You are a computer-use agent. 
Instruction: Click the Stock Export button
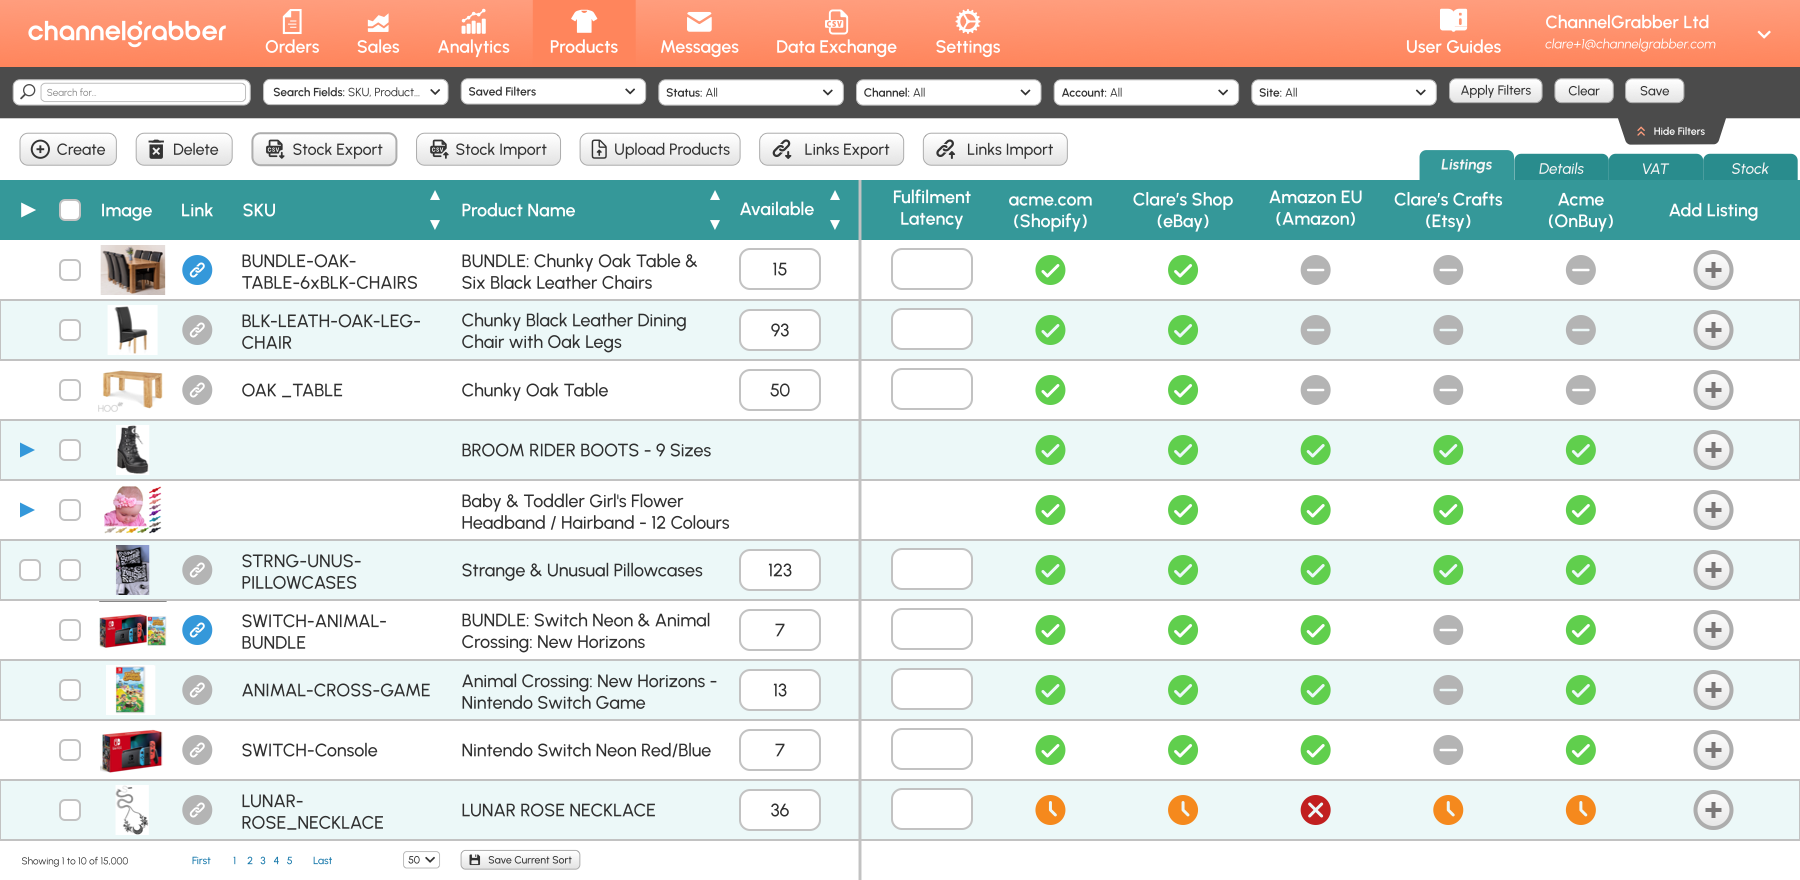point(324,149)
